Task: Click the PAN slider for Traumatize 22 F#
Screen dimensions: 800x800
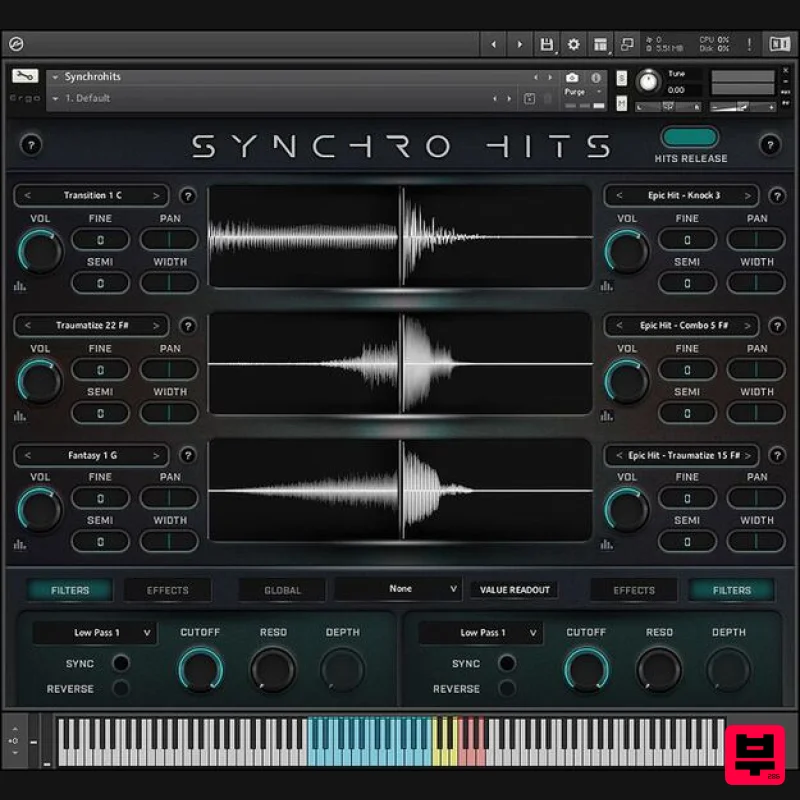Action: pos(169,369)
